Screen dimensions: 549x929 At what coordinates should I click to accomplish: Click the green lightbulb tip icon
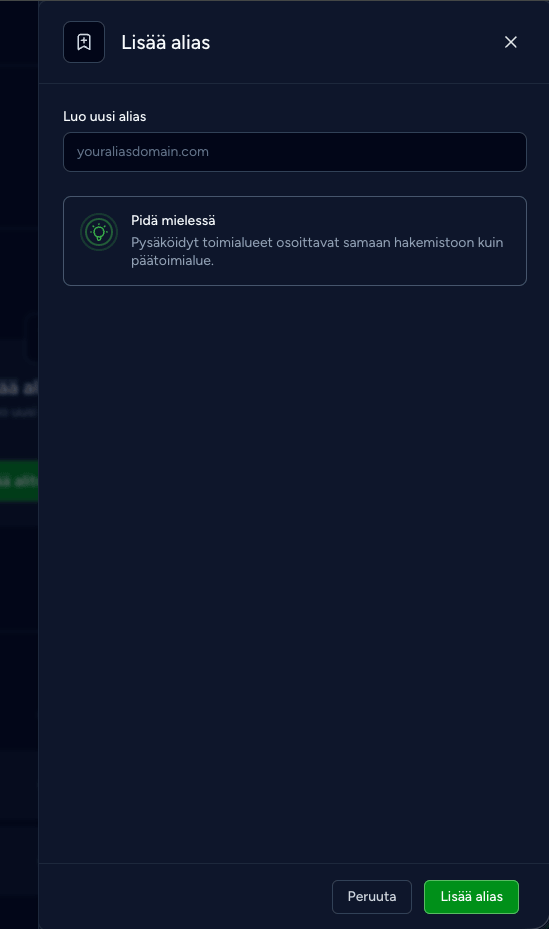coord(99,232)
